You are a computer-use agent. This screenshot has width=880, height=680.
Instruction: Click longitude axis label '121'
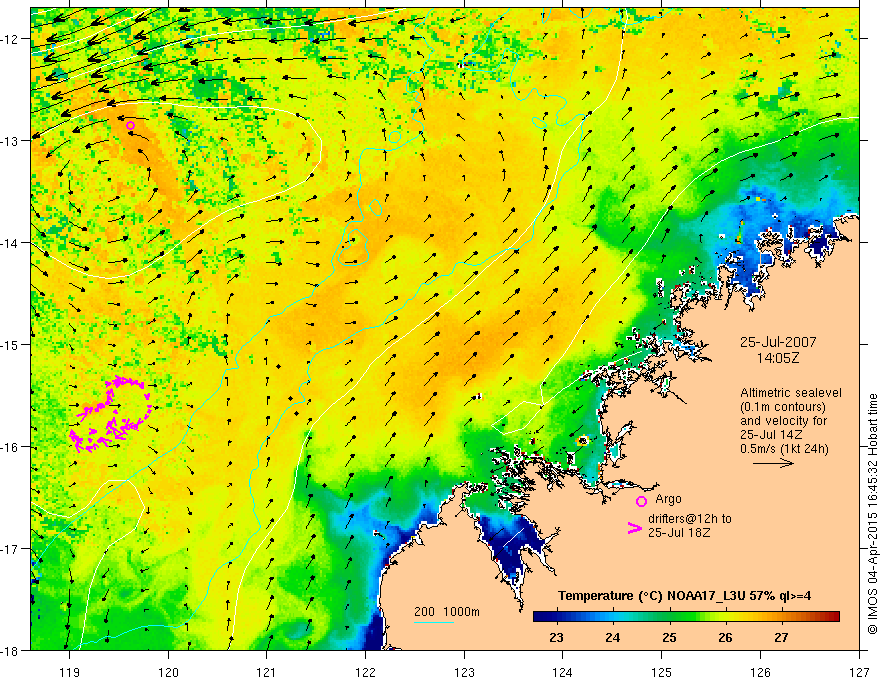click(x=266, y=672)
